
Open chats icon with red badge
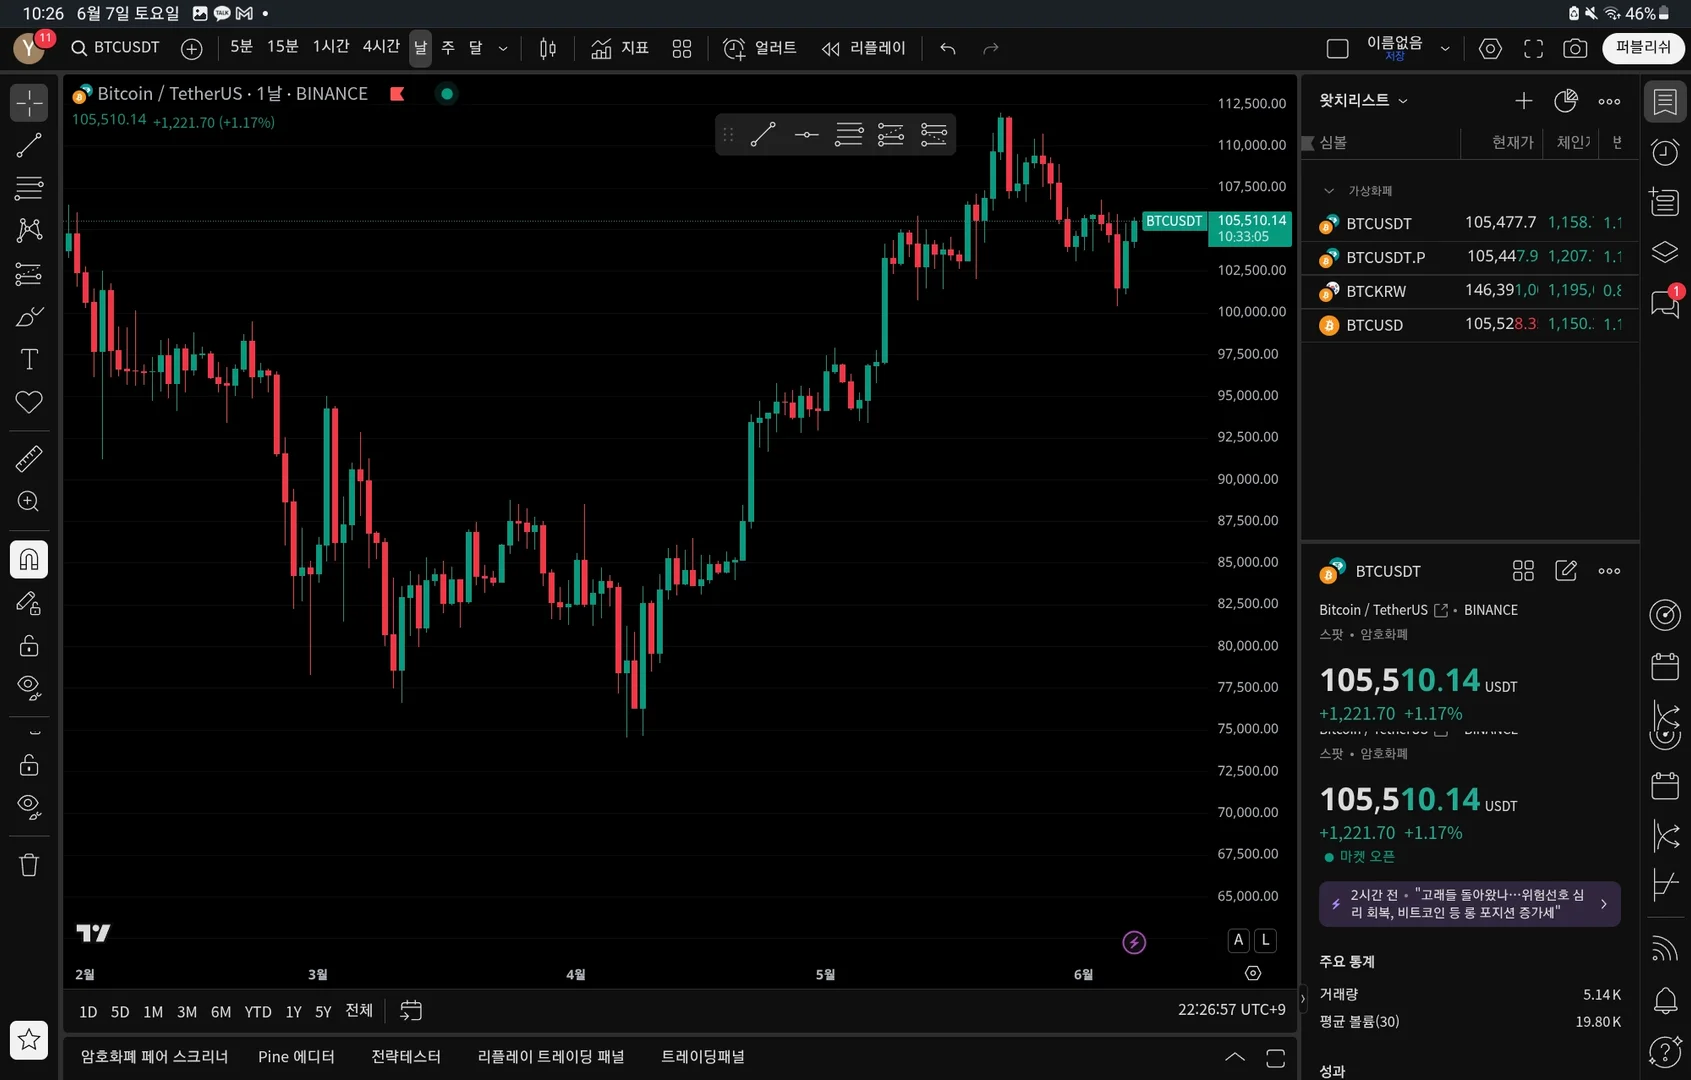(1665, 302)
